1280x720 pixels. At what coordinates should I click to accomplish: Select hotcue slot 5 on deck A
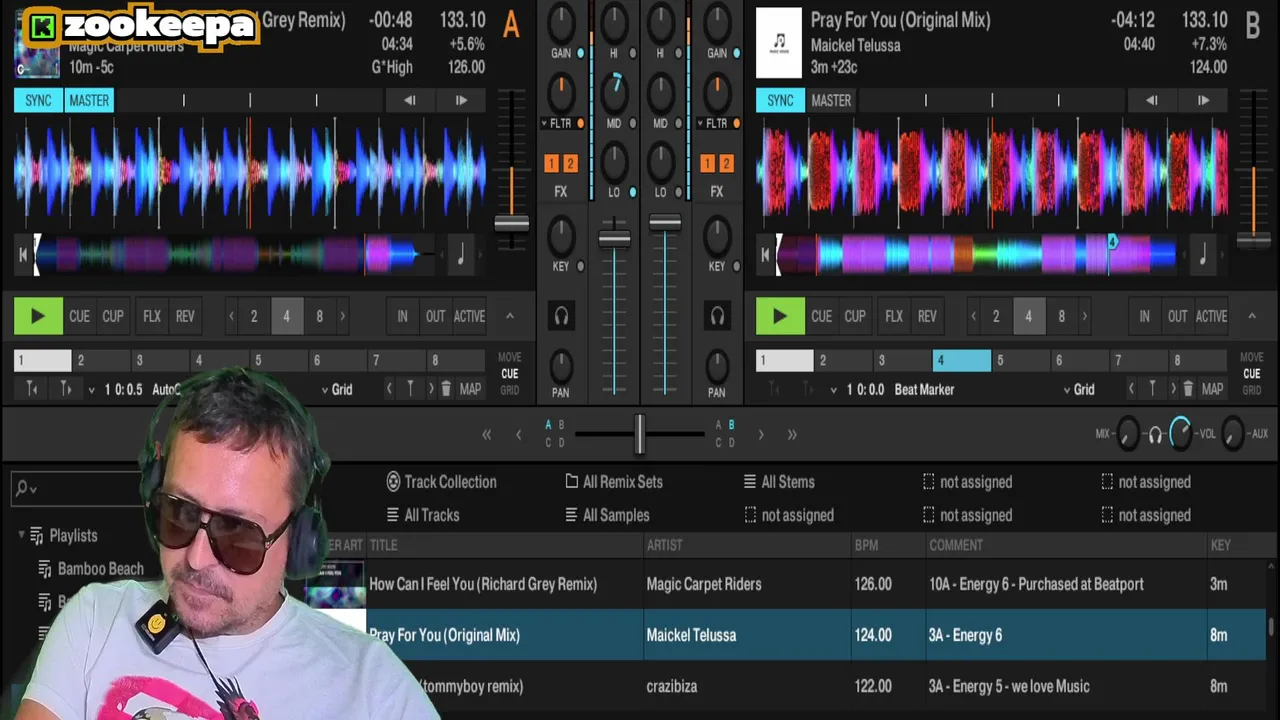[278, 360]
